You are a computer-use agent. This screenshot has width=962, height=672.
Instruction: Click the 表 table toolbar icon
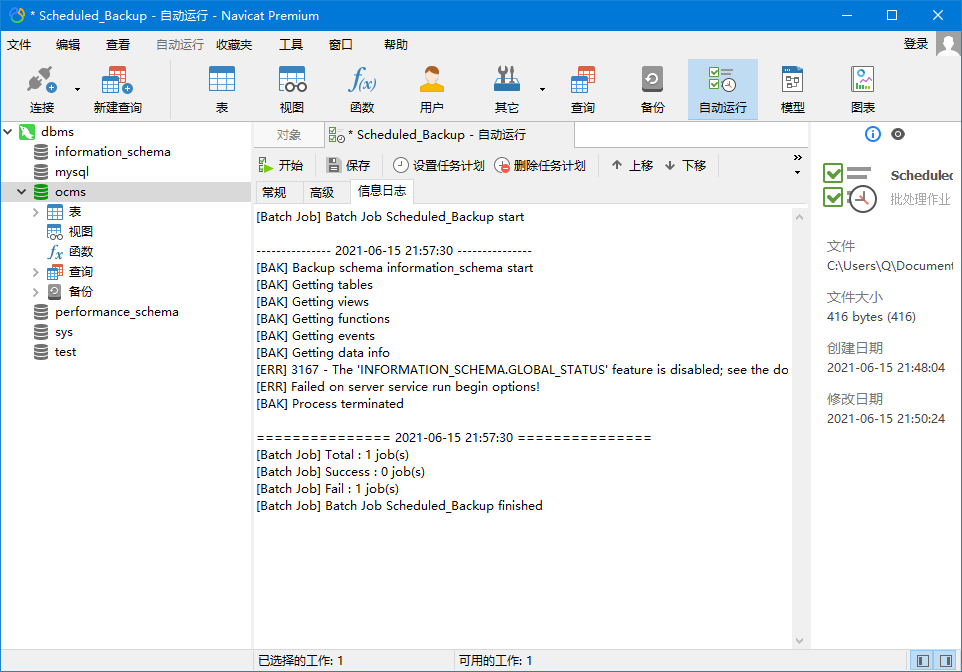coord(222,89)
